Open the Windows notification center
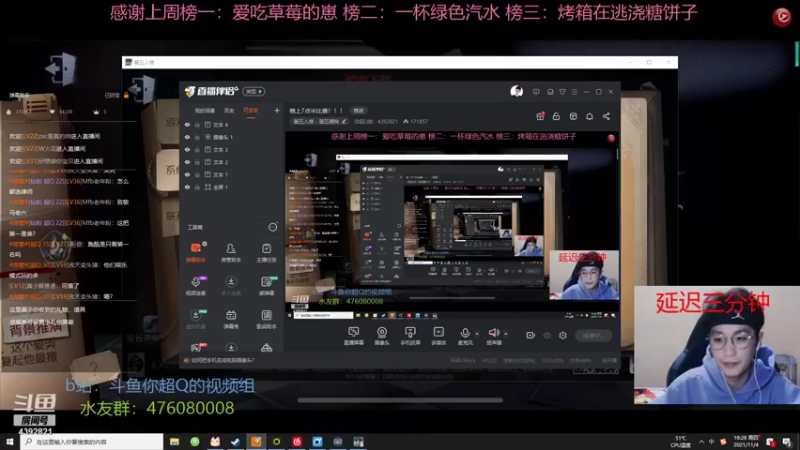Screen dimensions: 800x450 pos(787,442)
